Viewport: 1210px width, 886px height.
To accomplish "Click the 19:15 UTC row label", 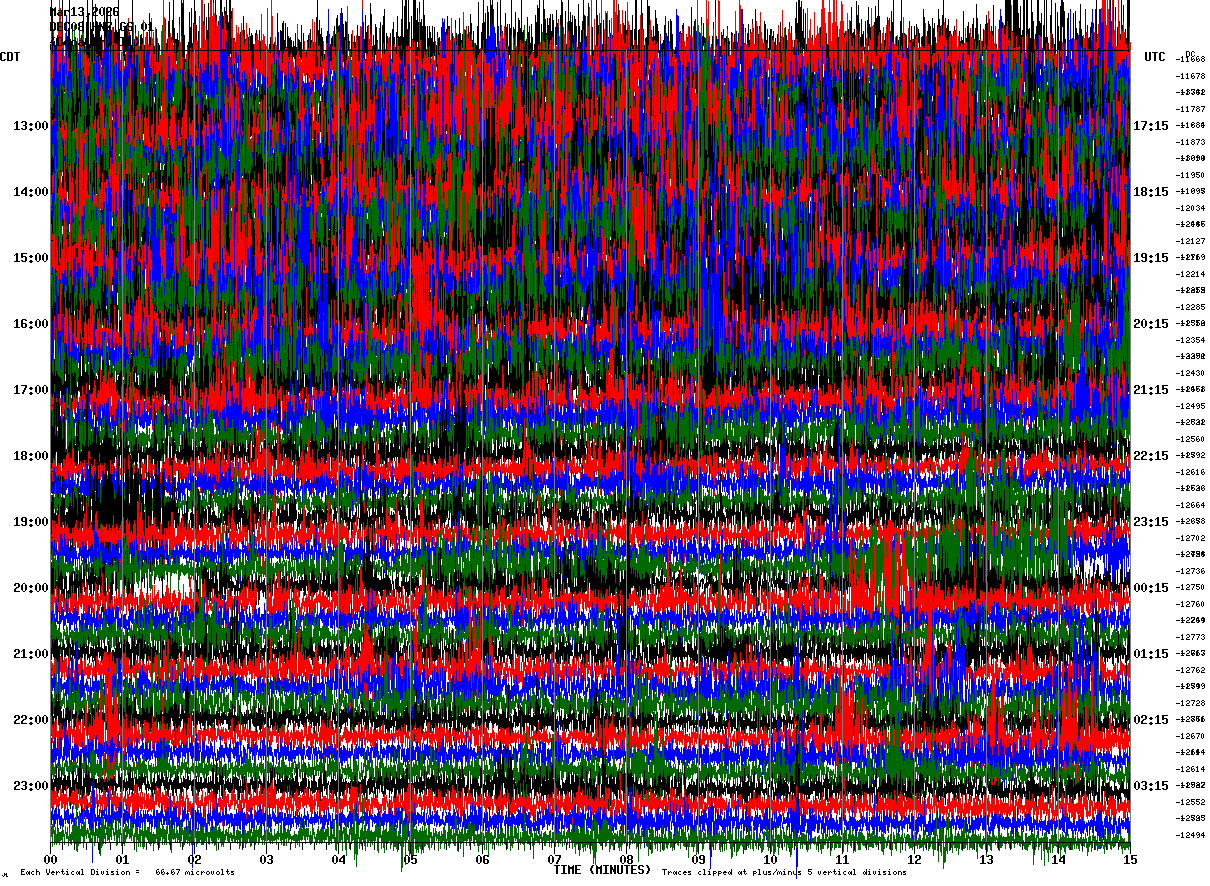I will point(1151,258).
